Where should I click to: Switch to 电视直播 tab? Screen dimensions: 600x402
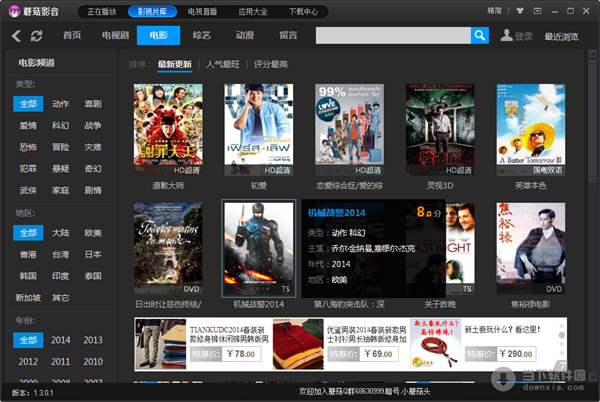coord(202,12)
